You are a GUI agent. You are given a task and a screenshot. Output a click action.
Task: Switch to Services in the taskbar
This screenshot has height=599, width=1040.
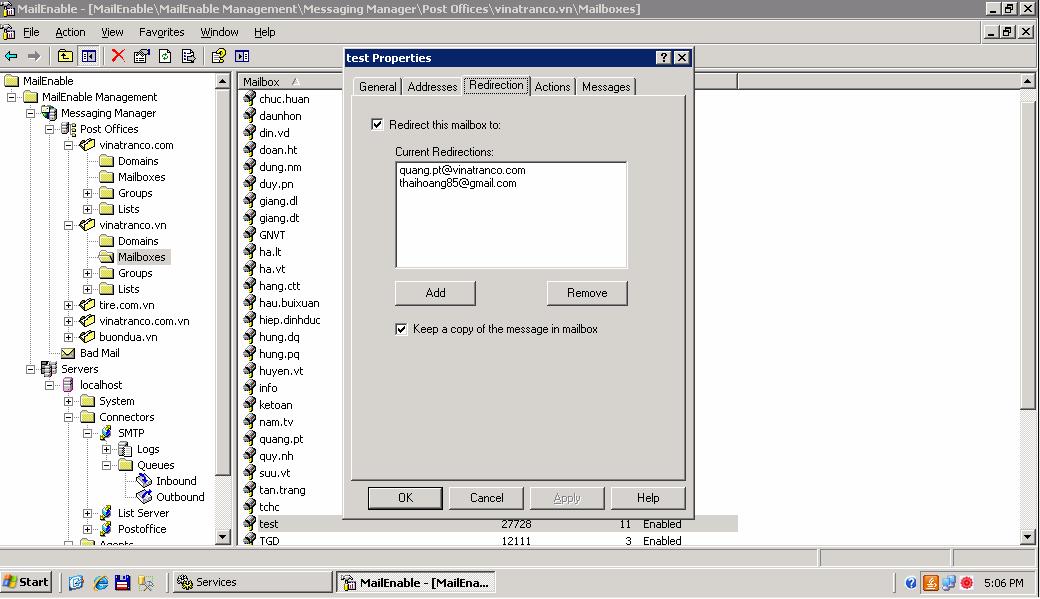(252, 582)
